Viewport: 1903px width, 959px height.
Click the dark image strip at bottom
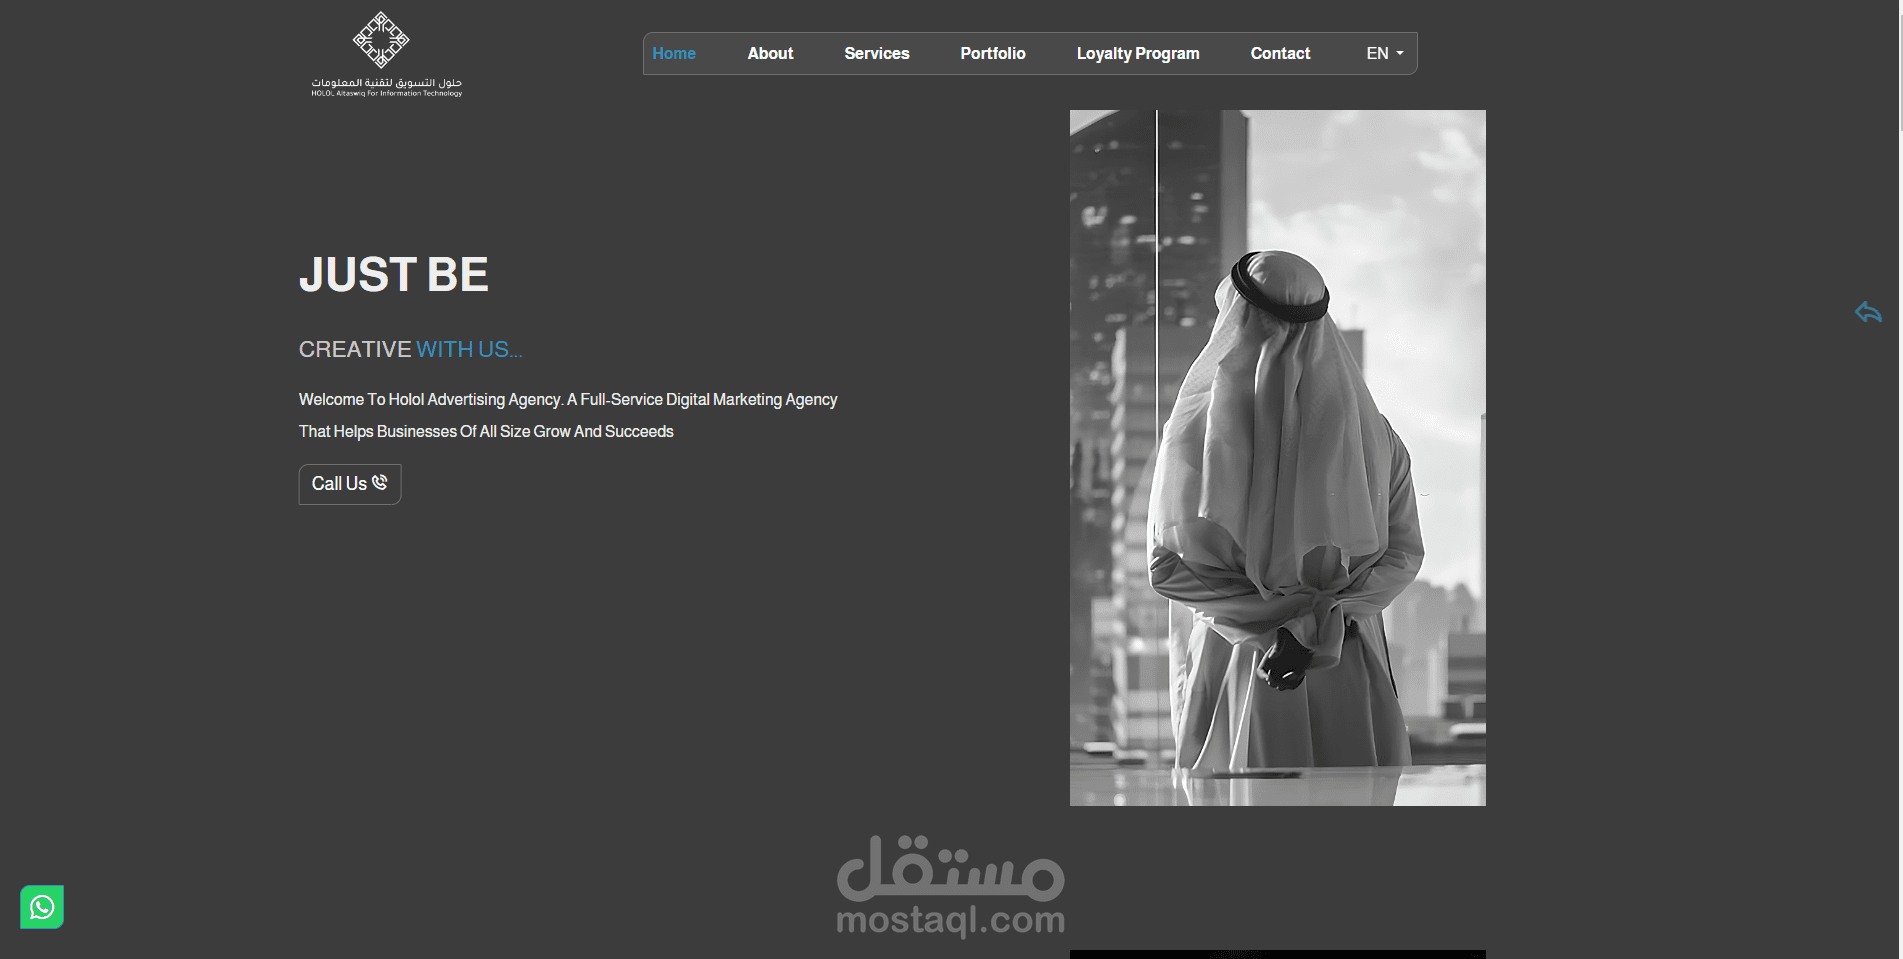click(1278, 954)
